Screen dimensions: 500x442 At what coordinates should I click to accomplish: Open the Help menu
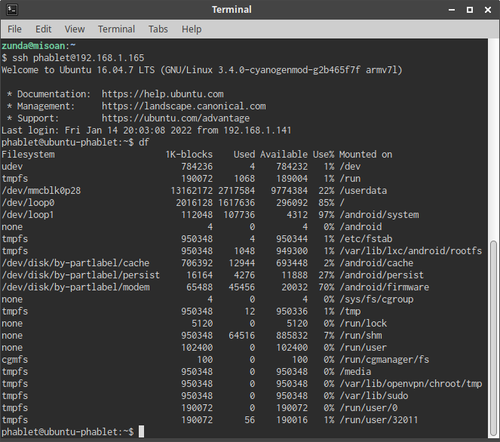[x=191, y=29]
